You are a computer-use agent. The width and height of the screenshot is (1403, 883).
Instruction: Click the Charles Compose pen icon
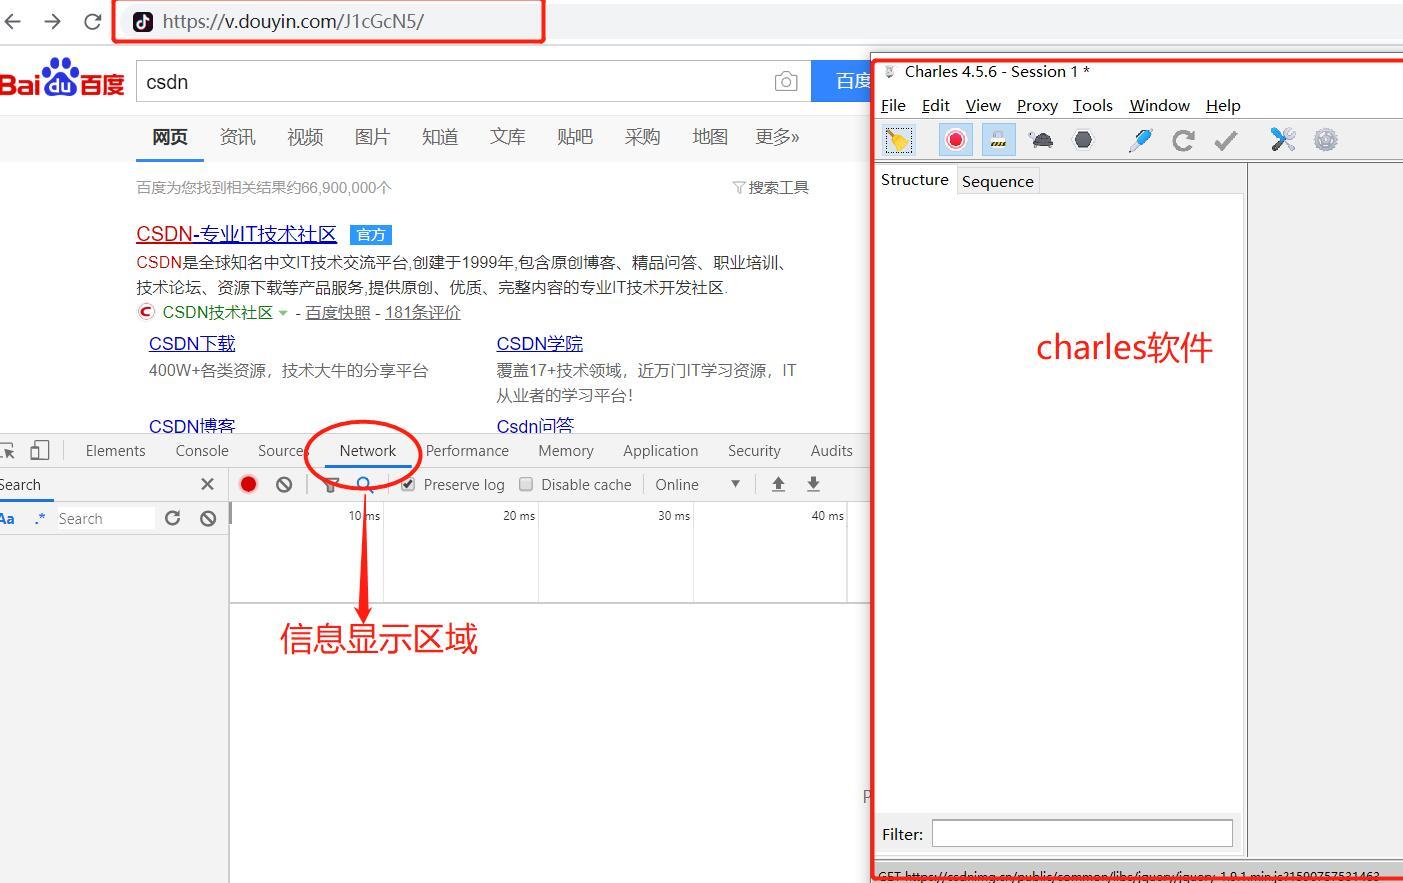(1140, 140)
